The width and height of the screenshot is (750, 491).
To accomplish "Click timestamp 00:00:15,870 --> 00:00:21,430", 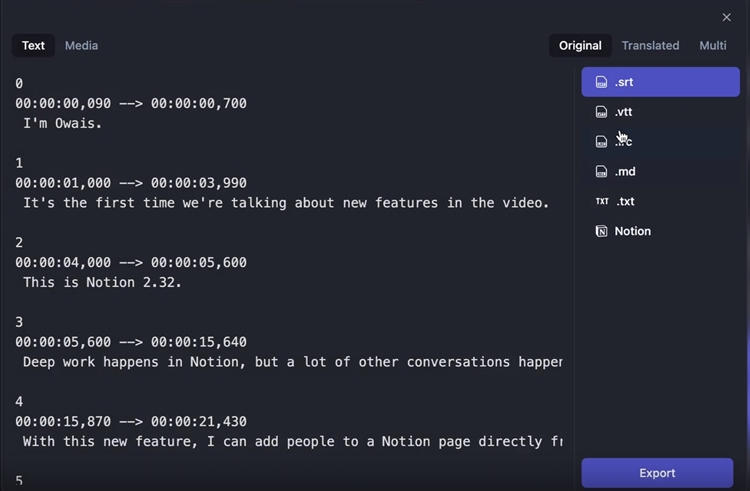I will pos(131,421).
